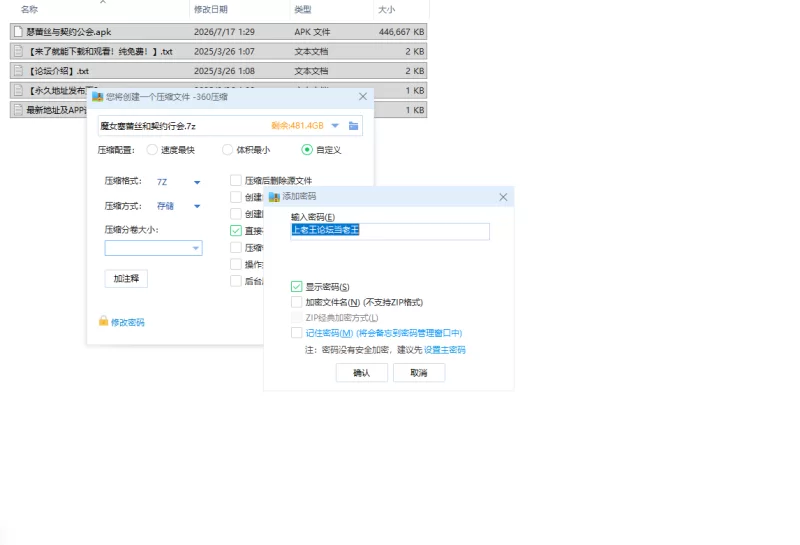Click the text file icon of 【来了就能下载和观看！纯免费！】.txt
Viewport: 800px width, 545px height.
tap(18, 51)
